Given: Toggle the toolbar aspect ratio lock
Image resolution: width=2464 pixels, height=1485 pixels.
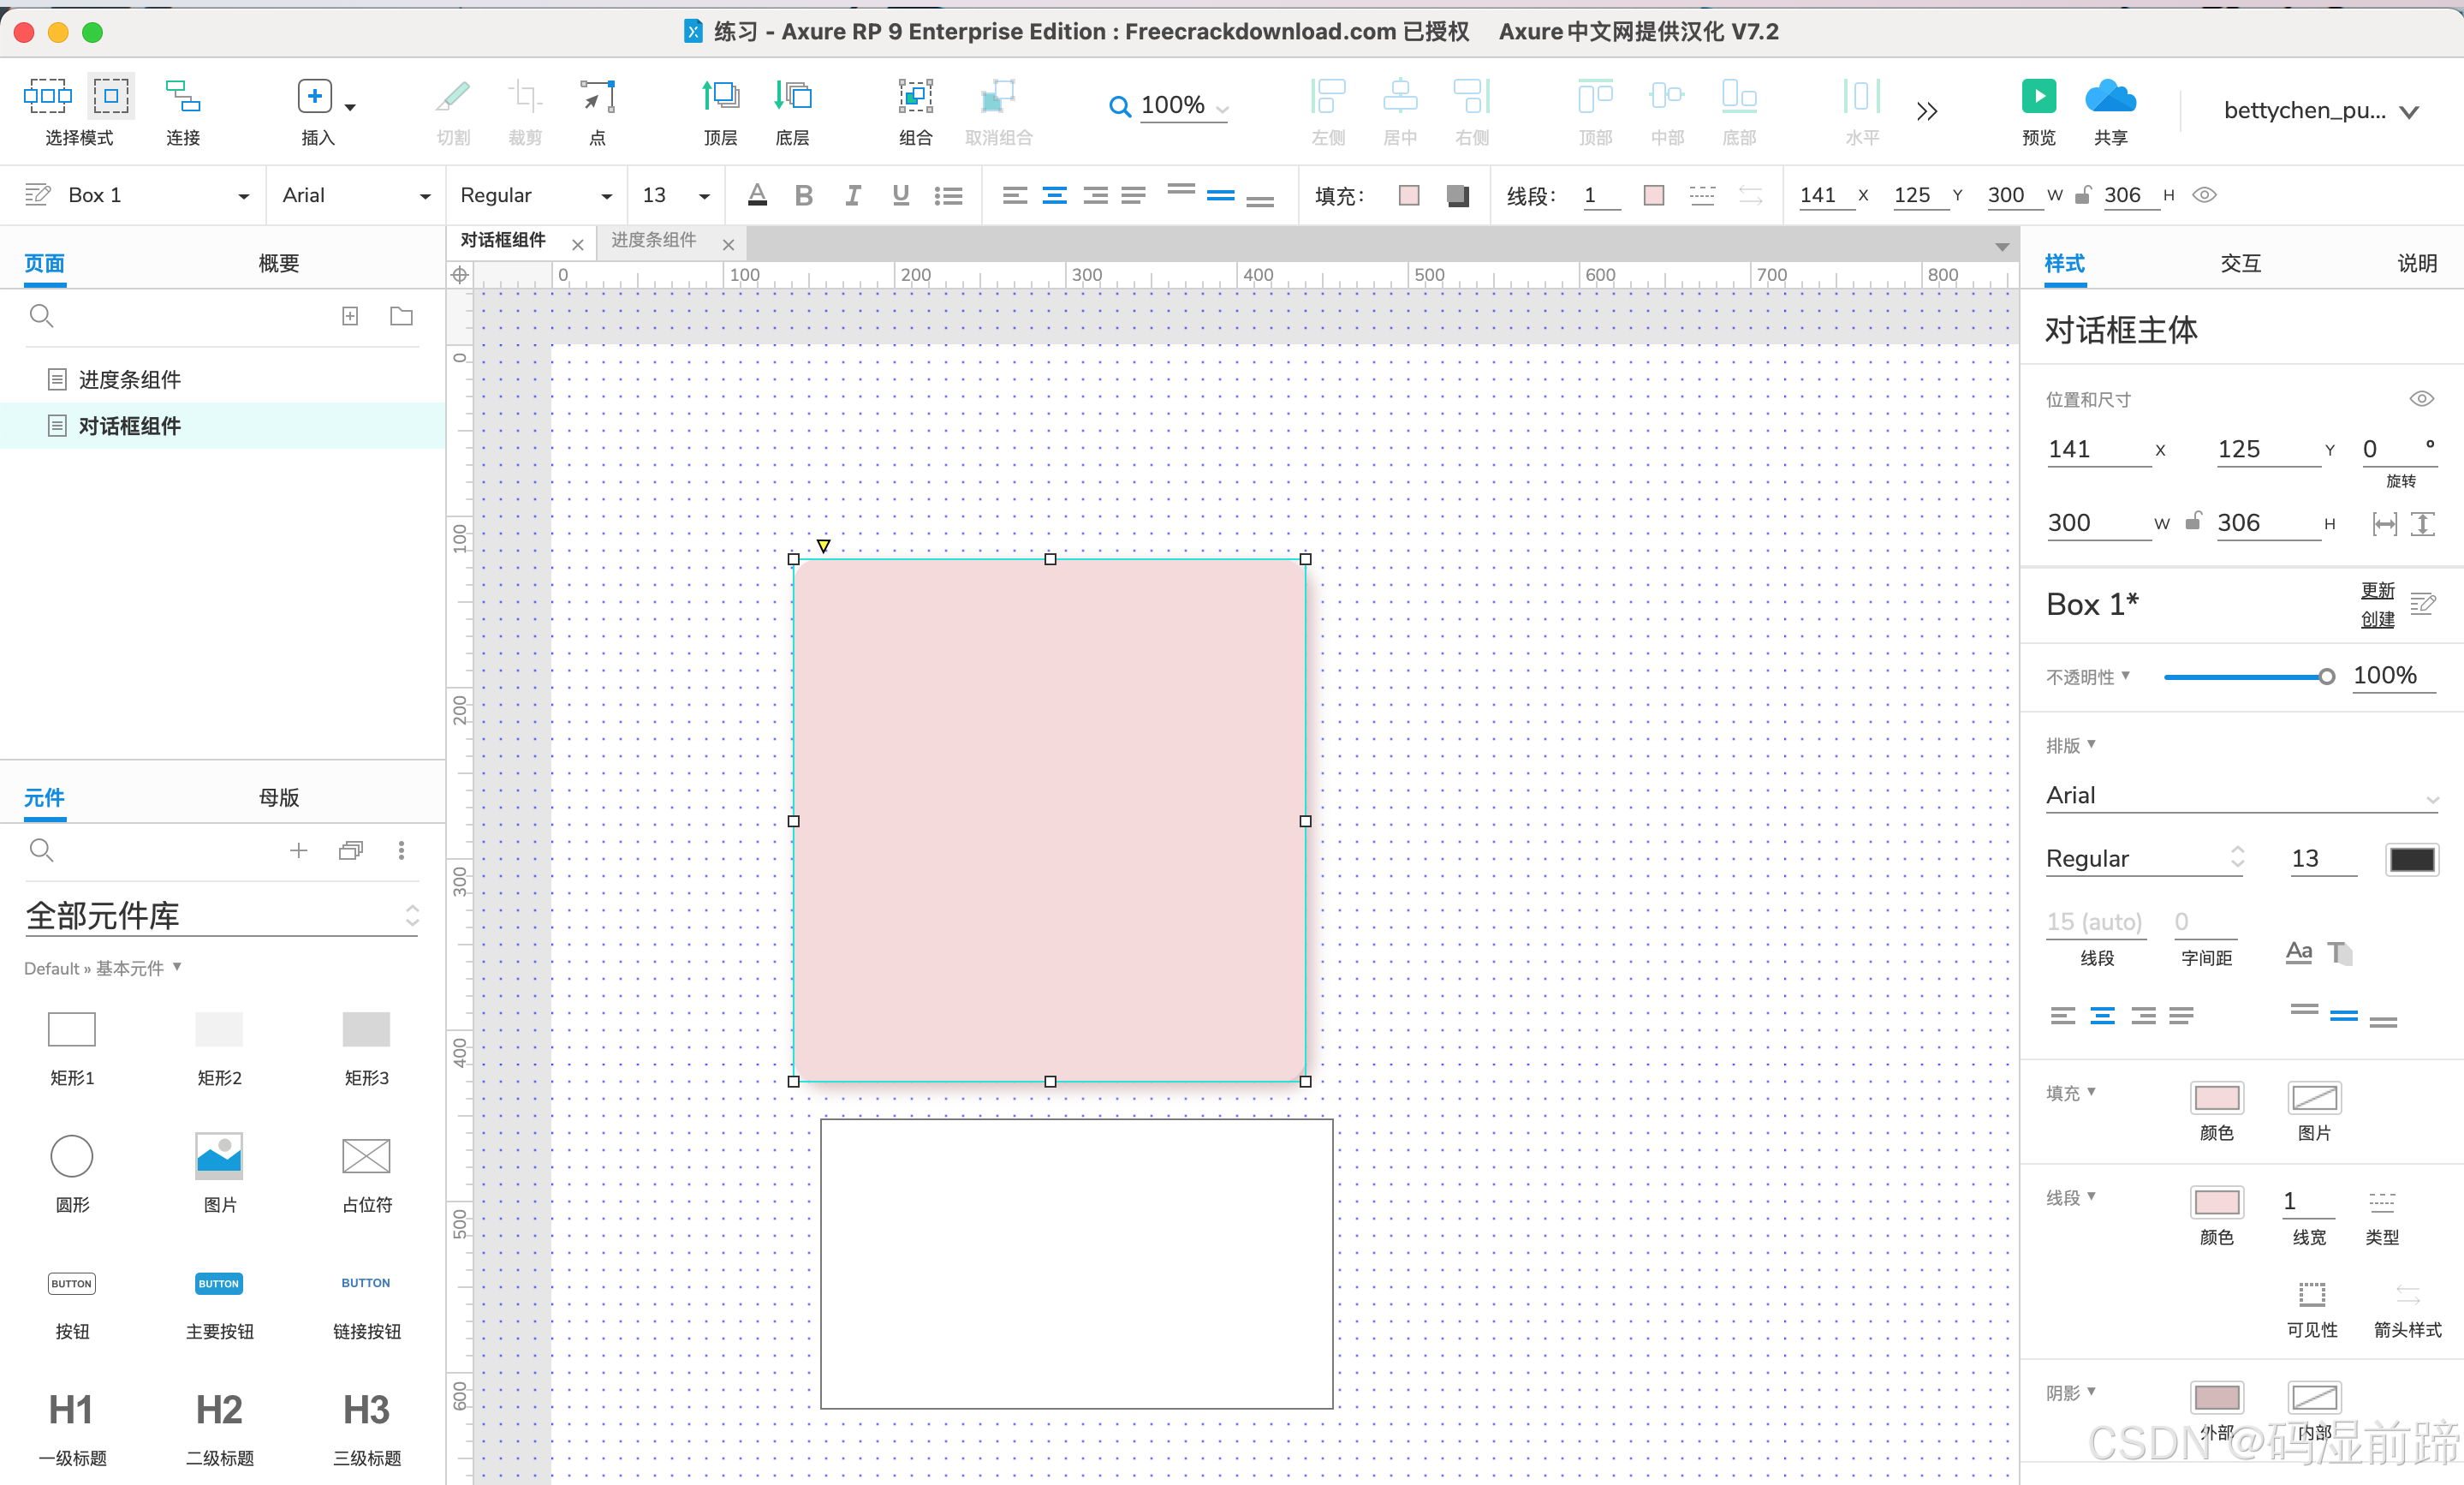Looking at the screenshot, I should coord(2082,194).
